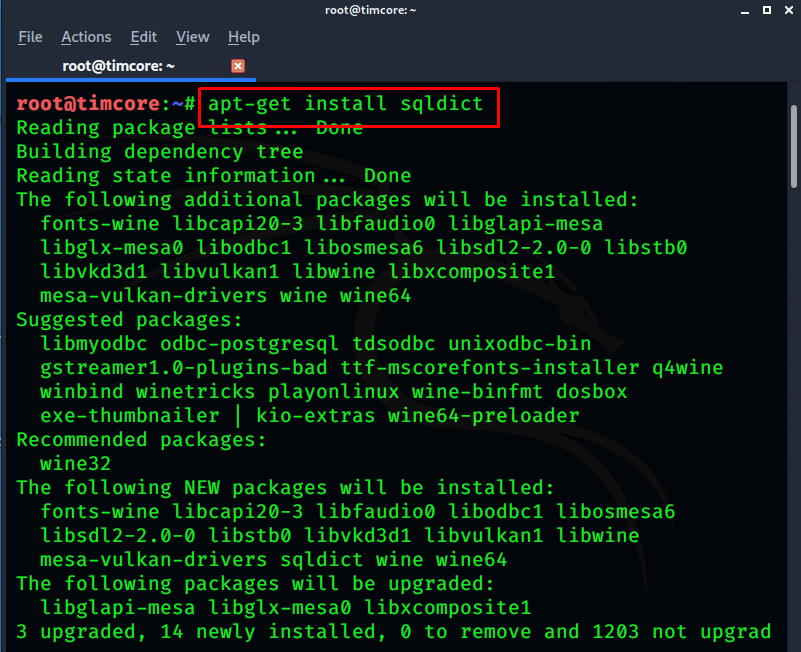Click the terminal vertical scrollbar thumb
The image size is (801, 652).
pos(793,147)
